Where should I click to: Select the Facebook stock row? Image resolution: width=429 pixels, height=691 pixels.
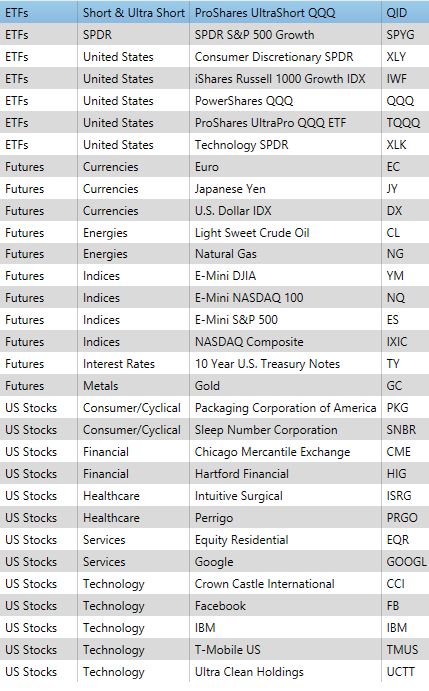tap(214, 606)
